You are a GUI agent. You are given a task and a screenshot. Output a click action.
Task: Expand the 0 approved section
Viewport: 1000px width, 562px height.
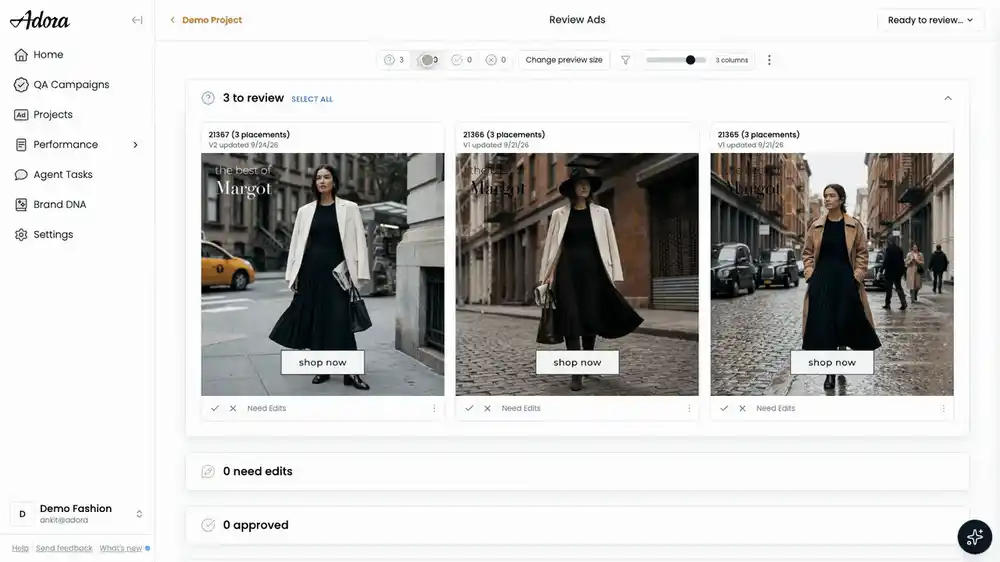click(x=577, y=525)
